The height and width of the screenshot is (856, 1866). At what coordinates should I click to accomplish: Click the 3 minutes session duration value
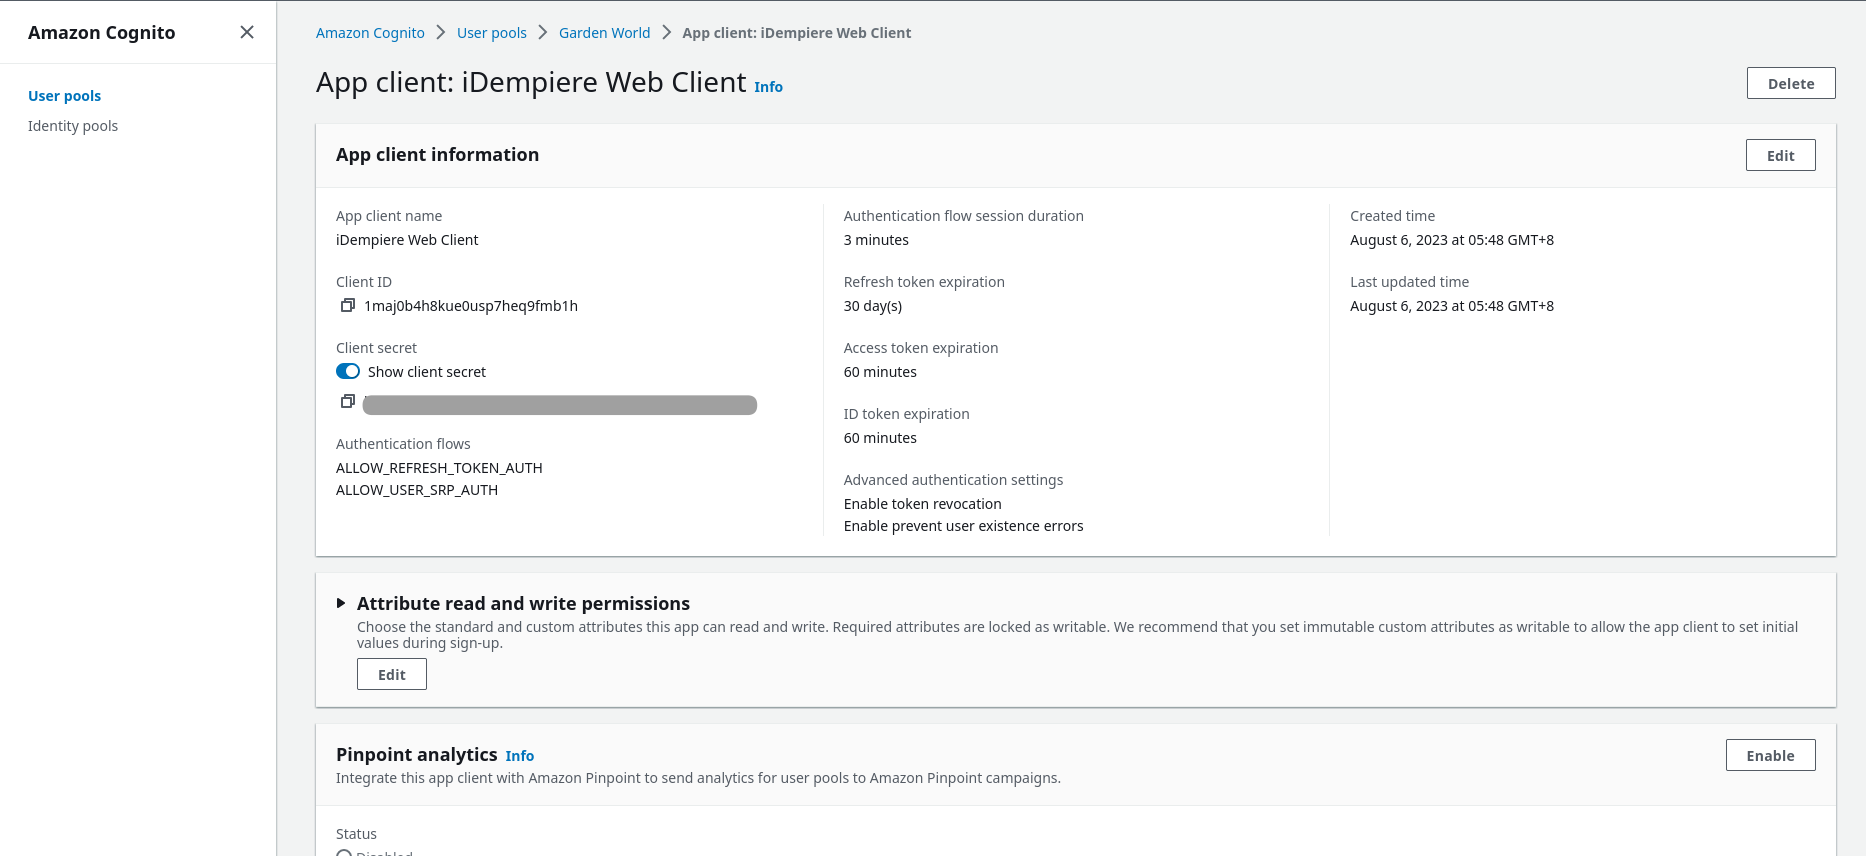click(876, 240)
